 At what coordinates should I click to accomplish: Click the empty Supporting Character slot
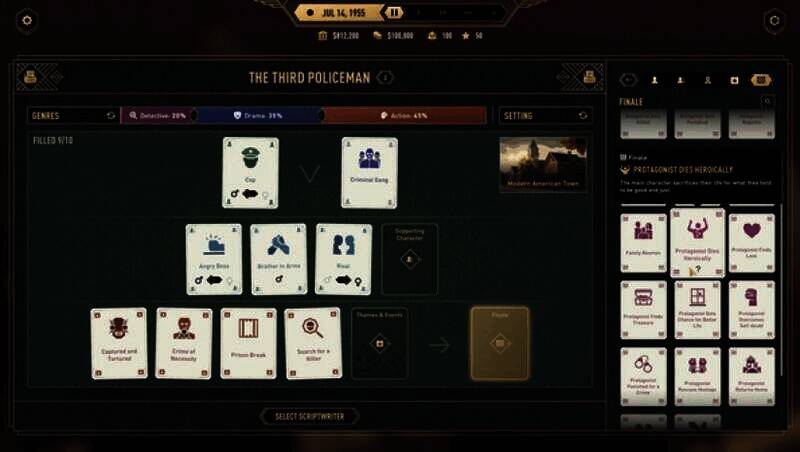tap(409, 259)
